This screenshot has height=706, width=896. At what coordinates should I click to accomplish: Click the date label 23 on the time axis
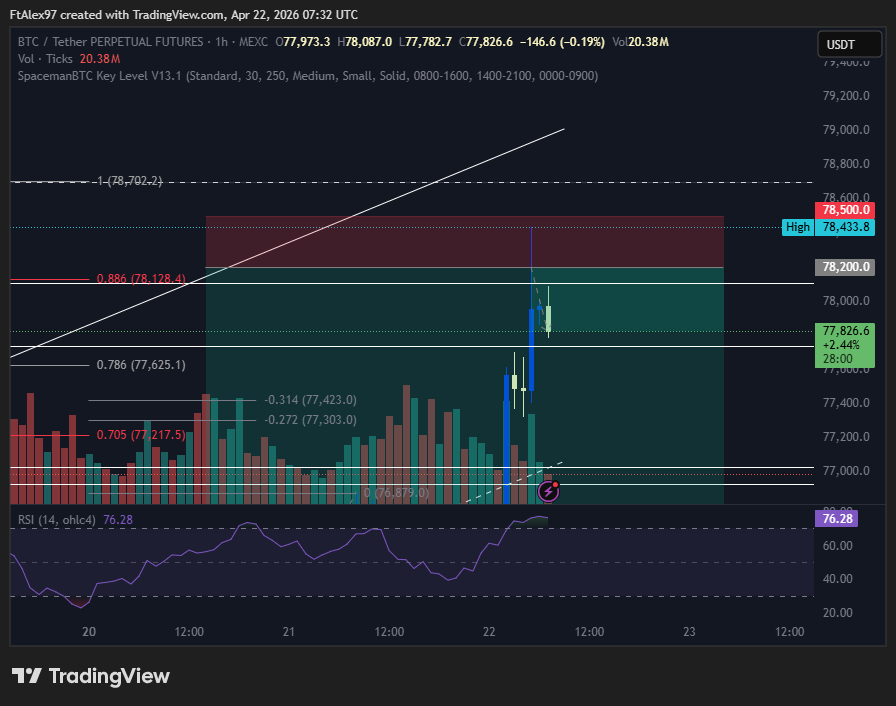pyautogui.click(x=689, y=632)
